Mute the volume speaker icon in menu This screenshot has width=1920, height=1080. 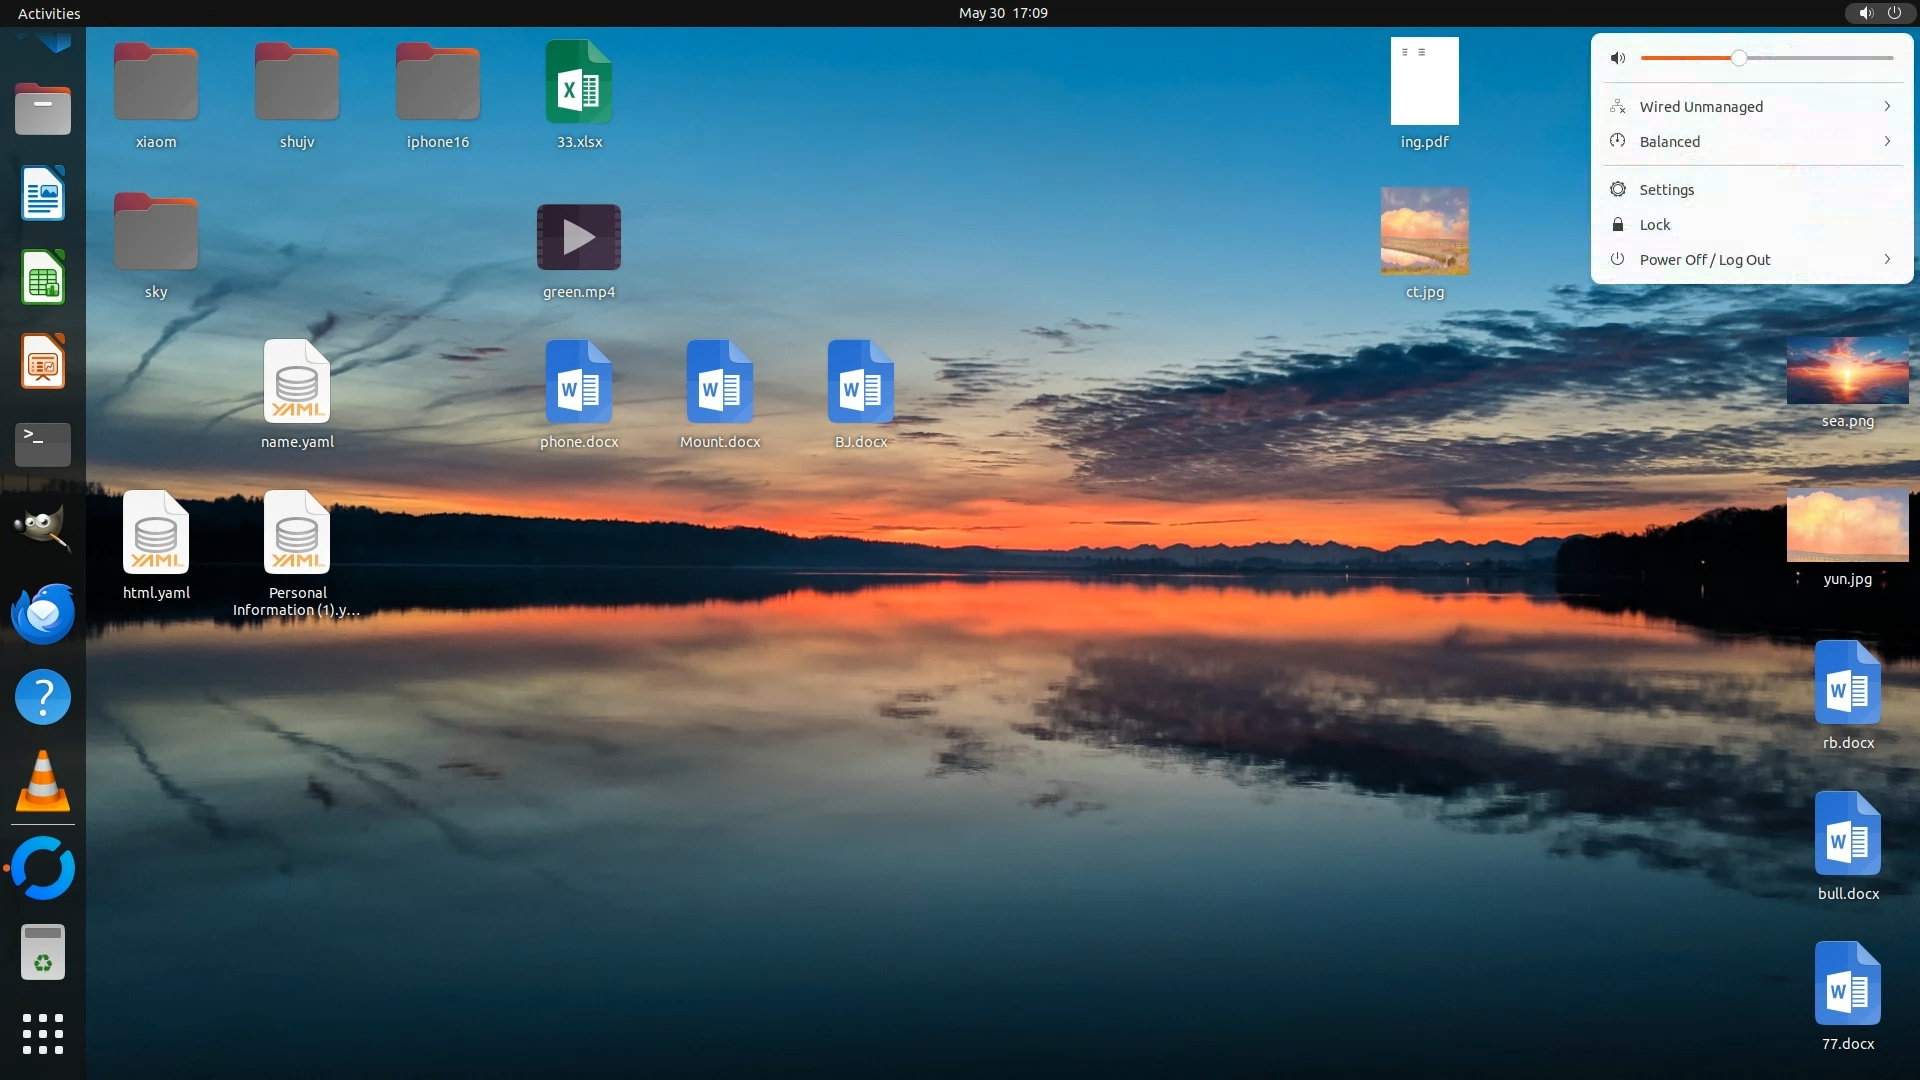tap(1618, 58)
